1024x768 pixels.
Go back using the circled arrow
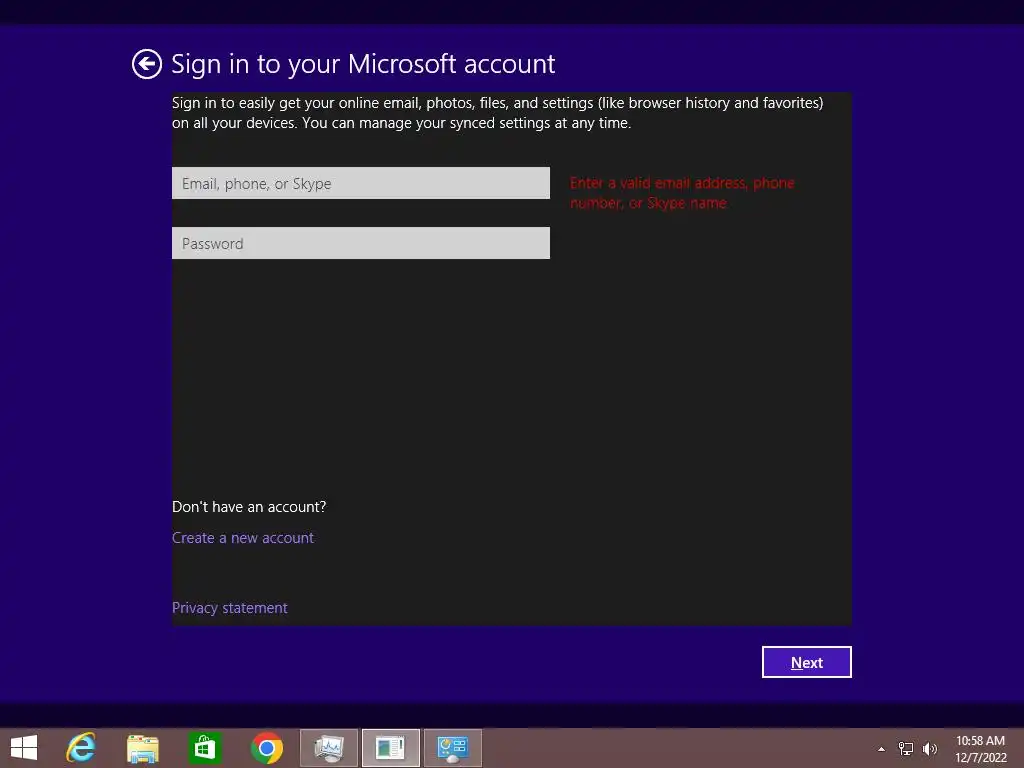147,64
